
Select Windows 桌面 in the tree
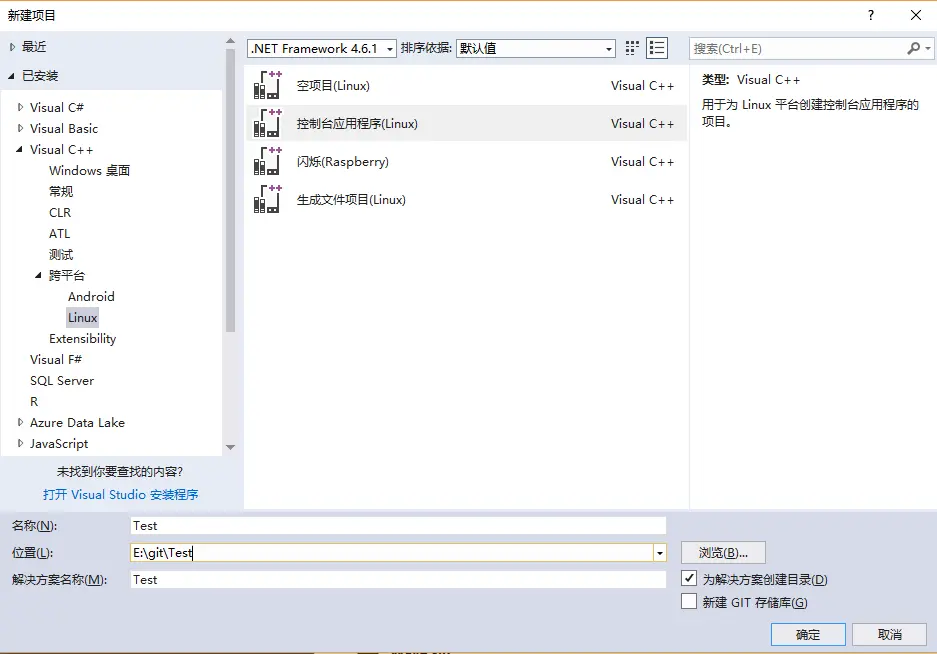pyautogui.click(x=89, y=170)
